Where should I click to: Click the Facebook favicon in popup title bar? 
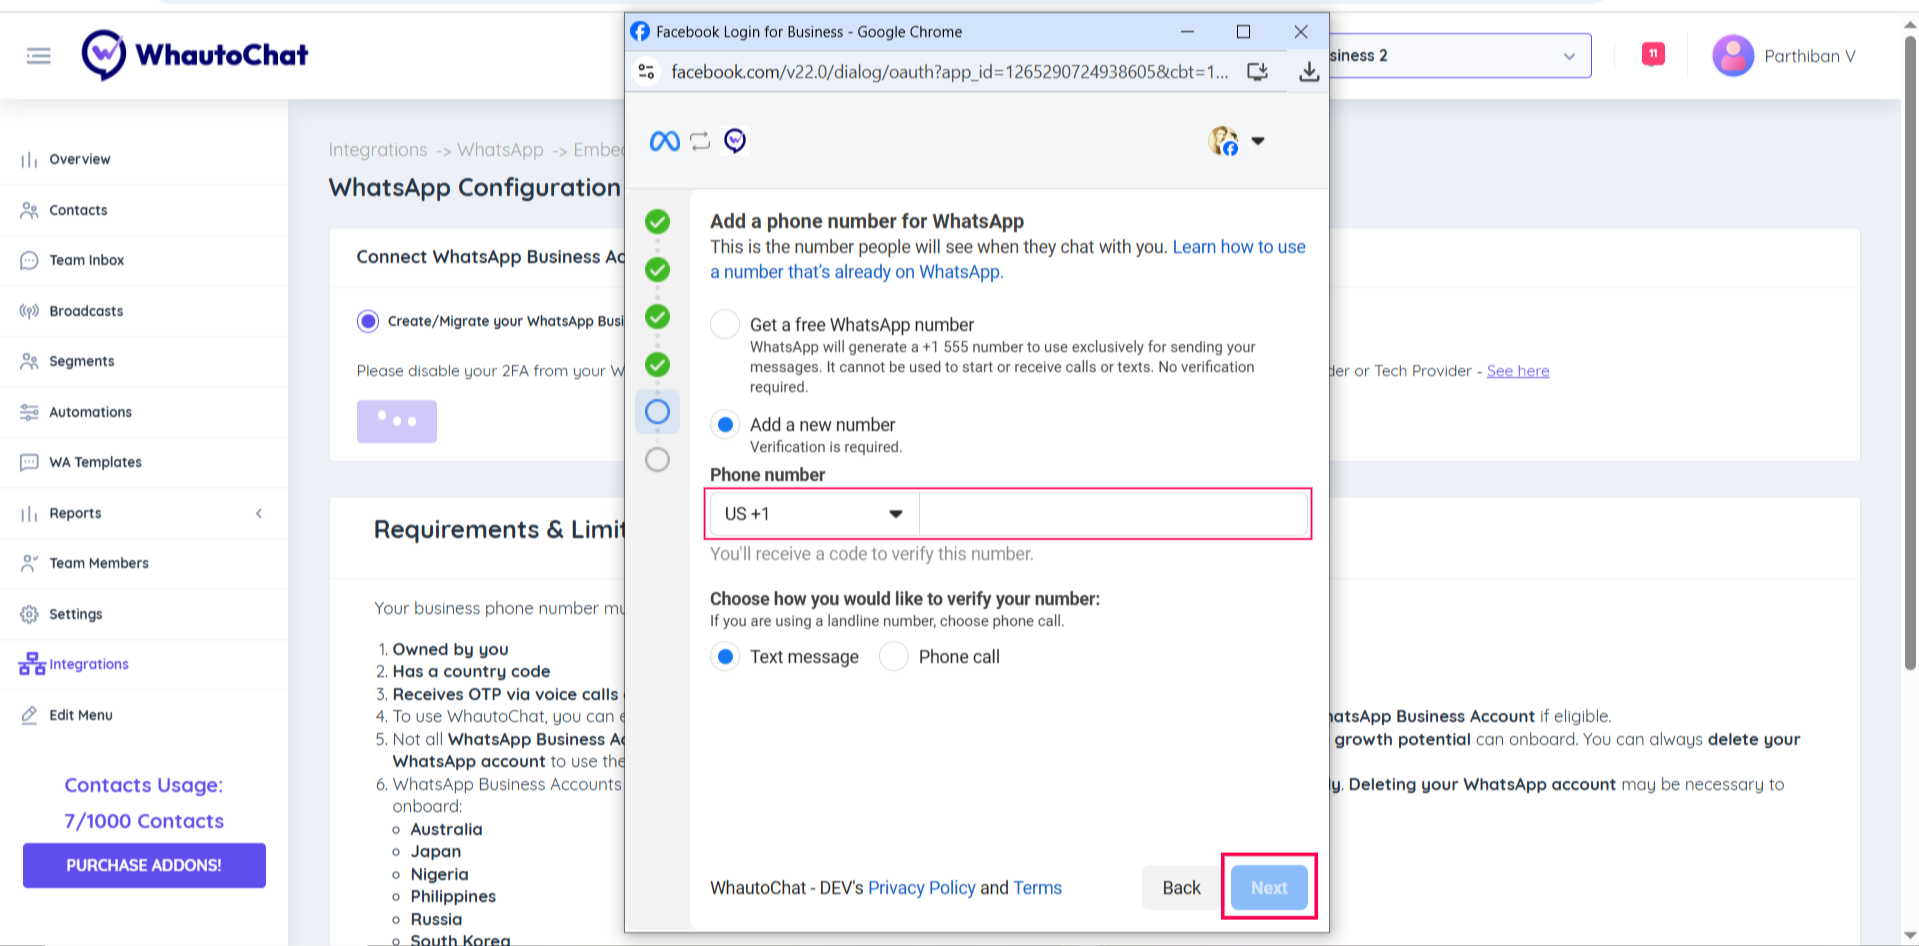click(640, 32)
